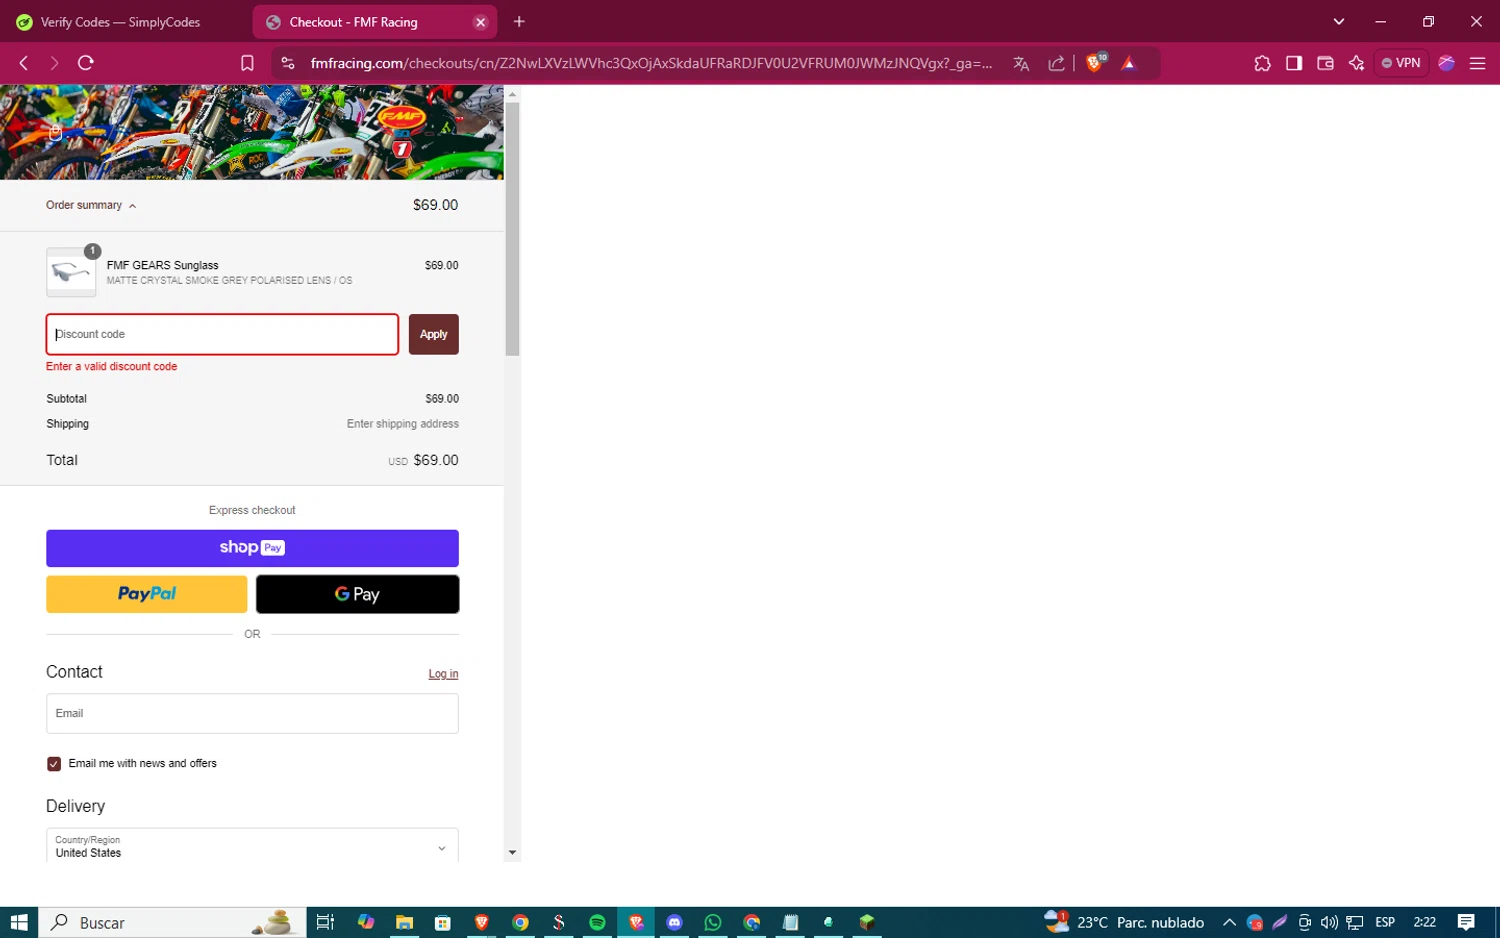Open Task View in taskbar
This screenshot has width=1500, height=938.
point(325,922)
